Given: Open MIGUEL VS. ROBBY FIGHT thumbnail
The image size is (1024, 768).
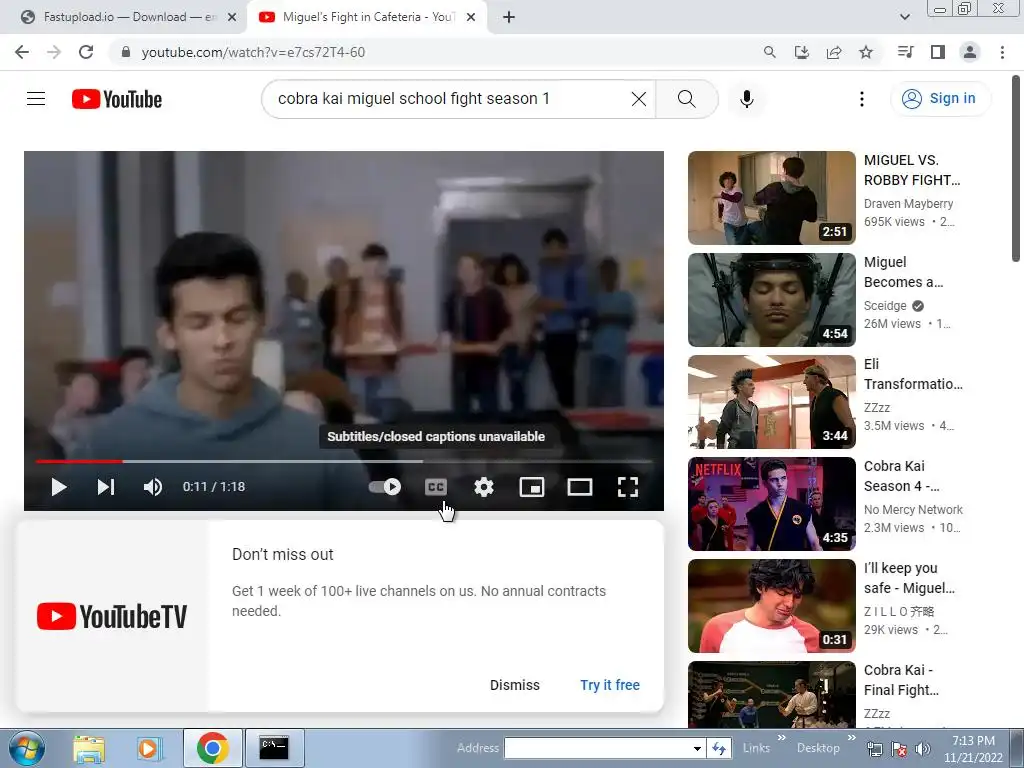Looking at the screenshot, I should [771, 198].
